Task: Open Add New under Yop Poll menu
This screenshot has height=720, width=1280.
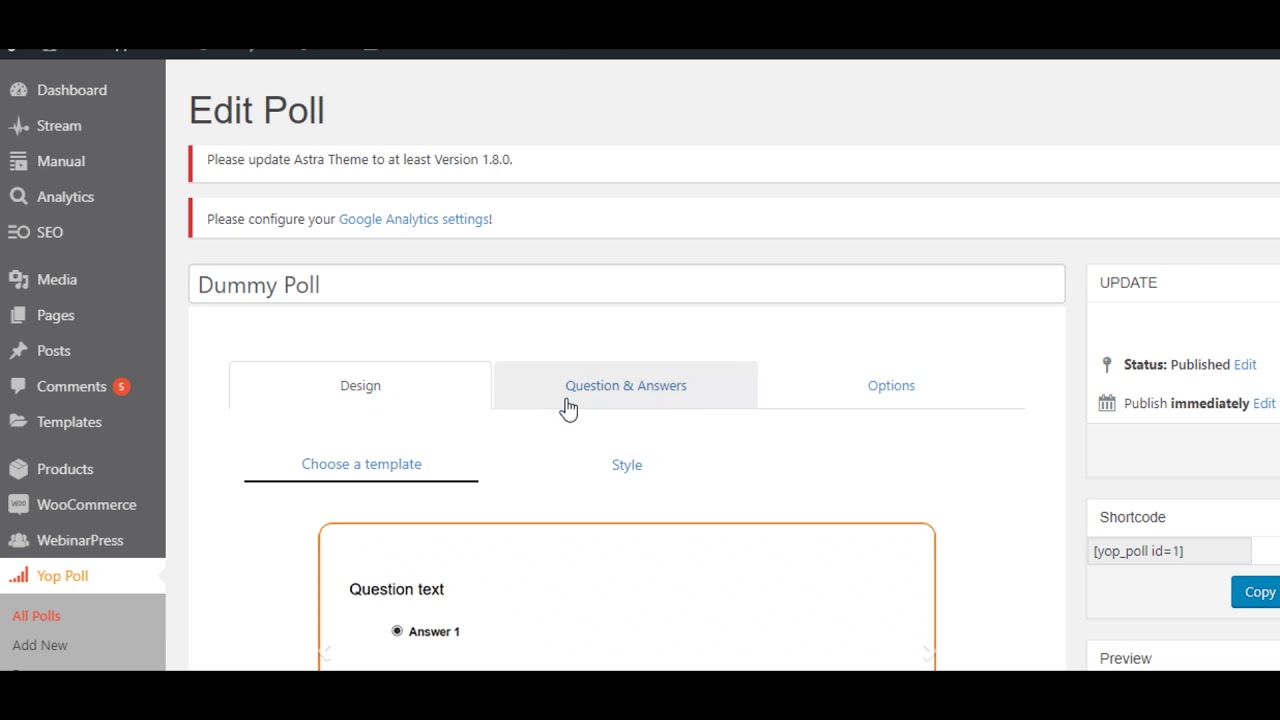Action: click(40, 646)
